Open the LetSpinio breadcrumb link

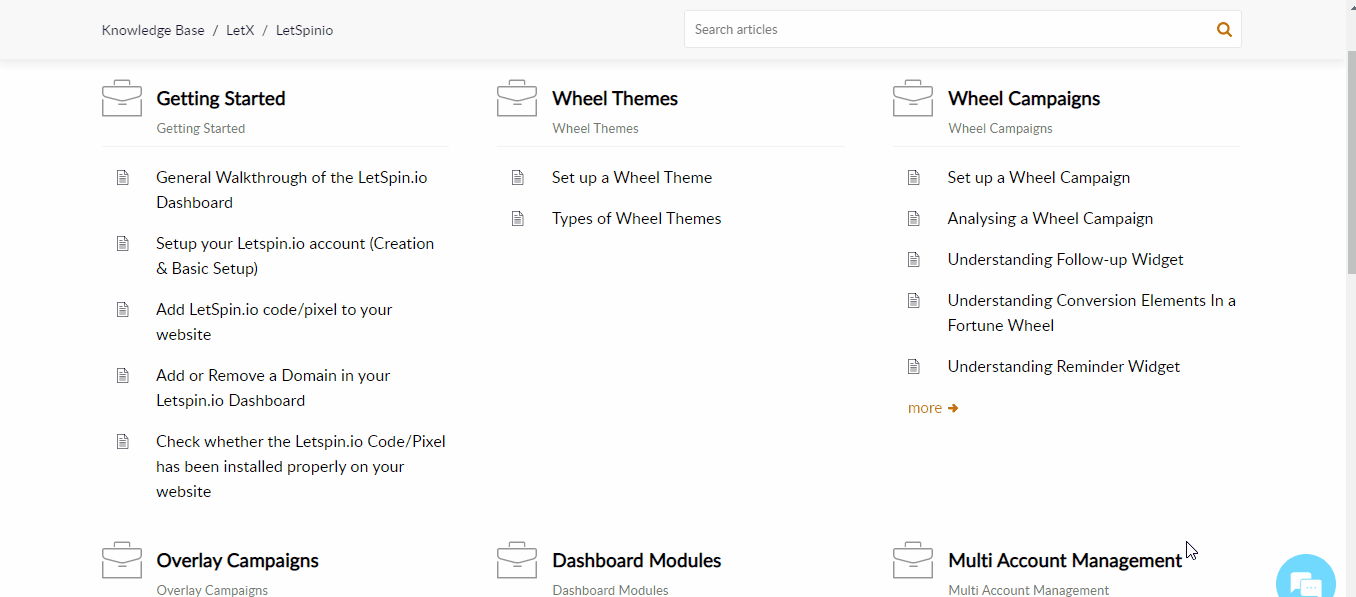(x=304, y=31)
